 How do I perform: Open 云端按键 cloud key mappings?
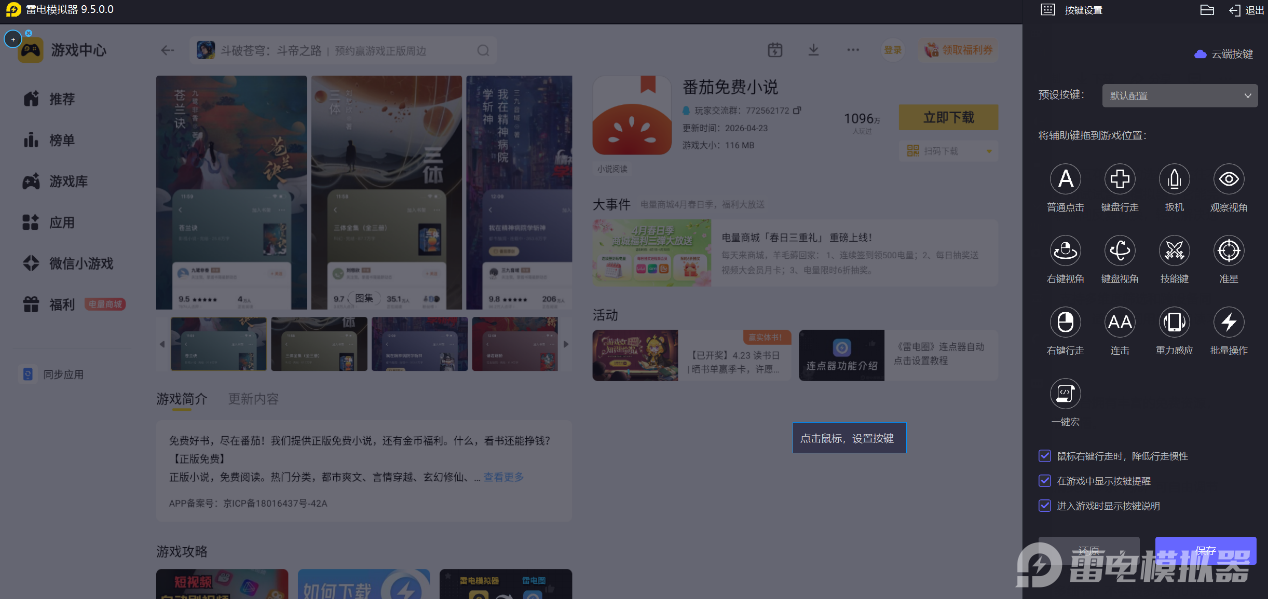pos(1224,54)
